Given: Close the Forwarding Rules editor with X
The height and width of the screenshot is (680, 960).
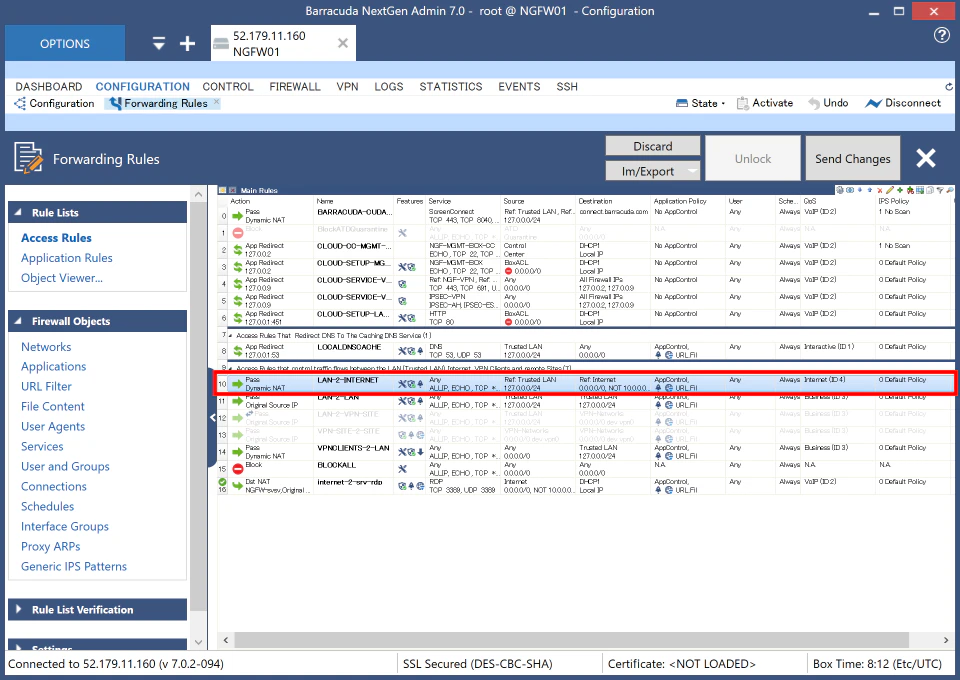Looking at the screenshot, I should pos(926,159).
